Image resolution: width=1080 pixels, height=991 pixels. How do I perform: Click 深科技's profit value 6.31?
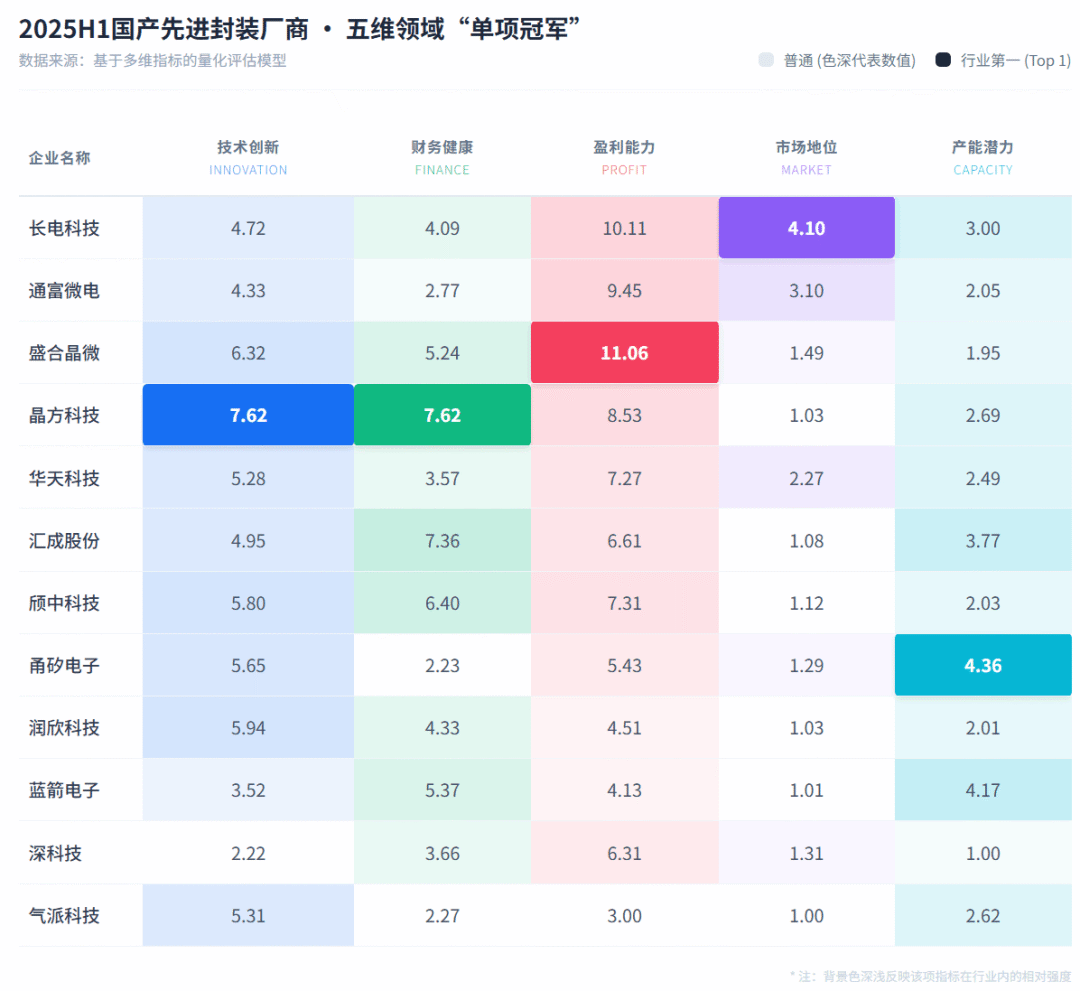(x=624, y=853)
